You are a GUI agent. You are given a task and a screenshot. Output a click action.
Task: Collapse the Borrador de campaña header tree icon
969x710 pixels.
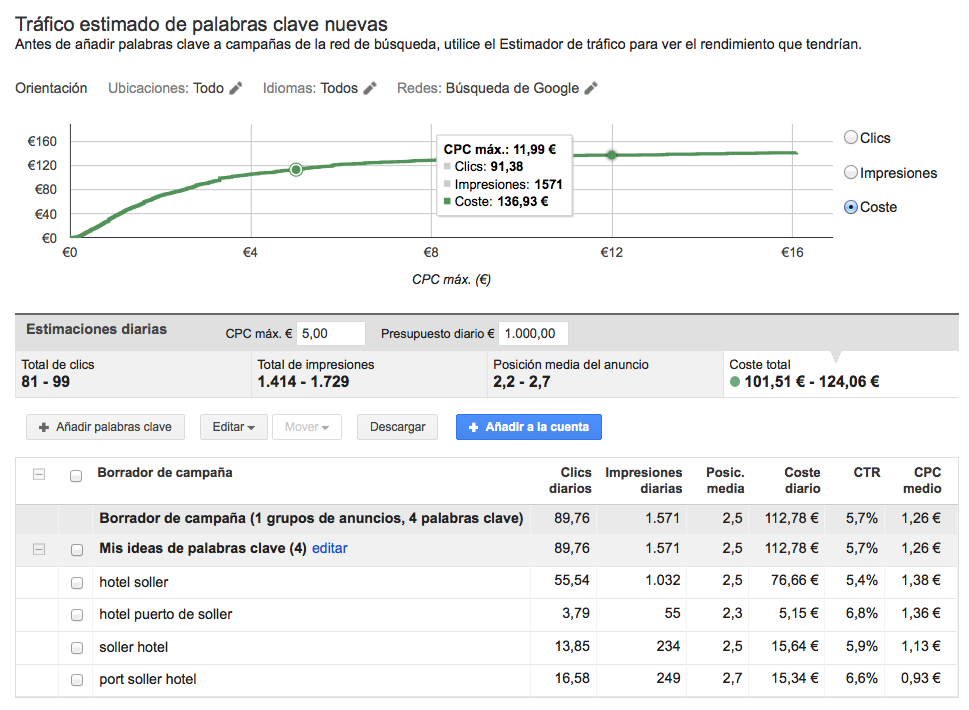(x=39, y=474)
